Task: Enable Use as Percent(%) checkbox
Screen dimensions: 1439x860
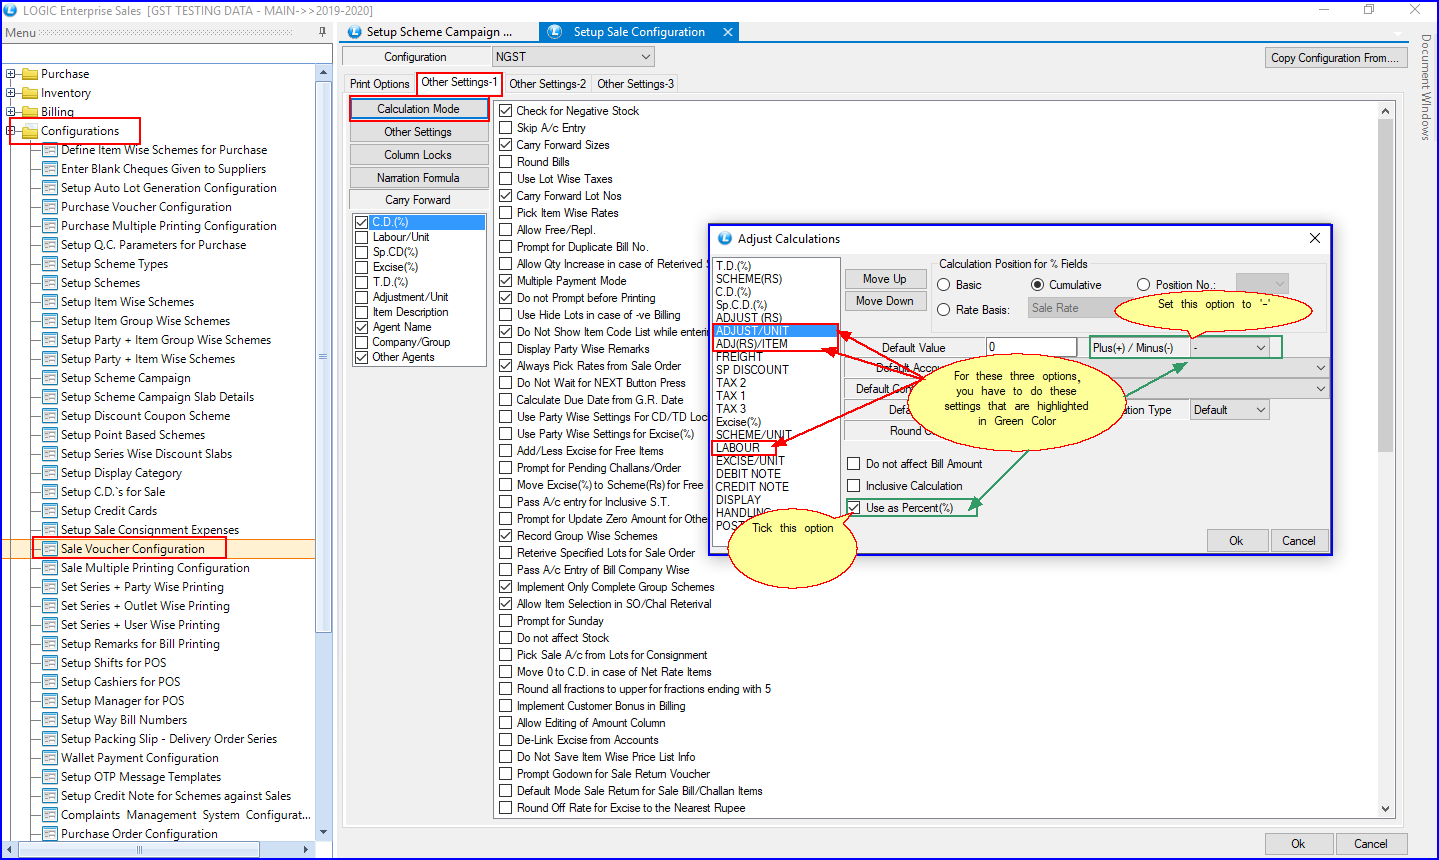Action: (x=854, y=508)
